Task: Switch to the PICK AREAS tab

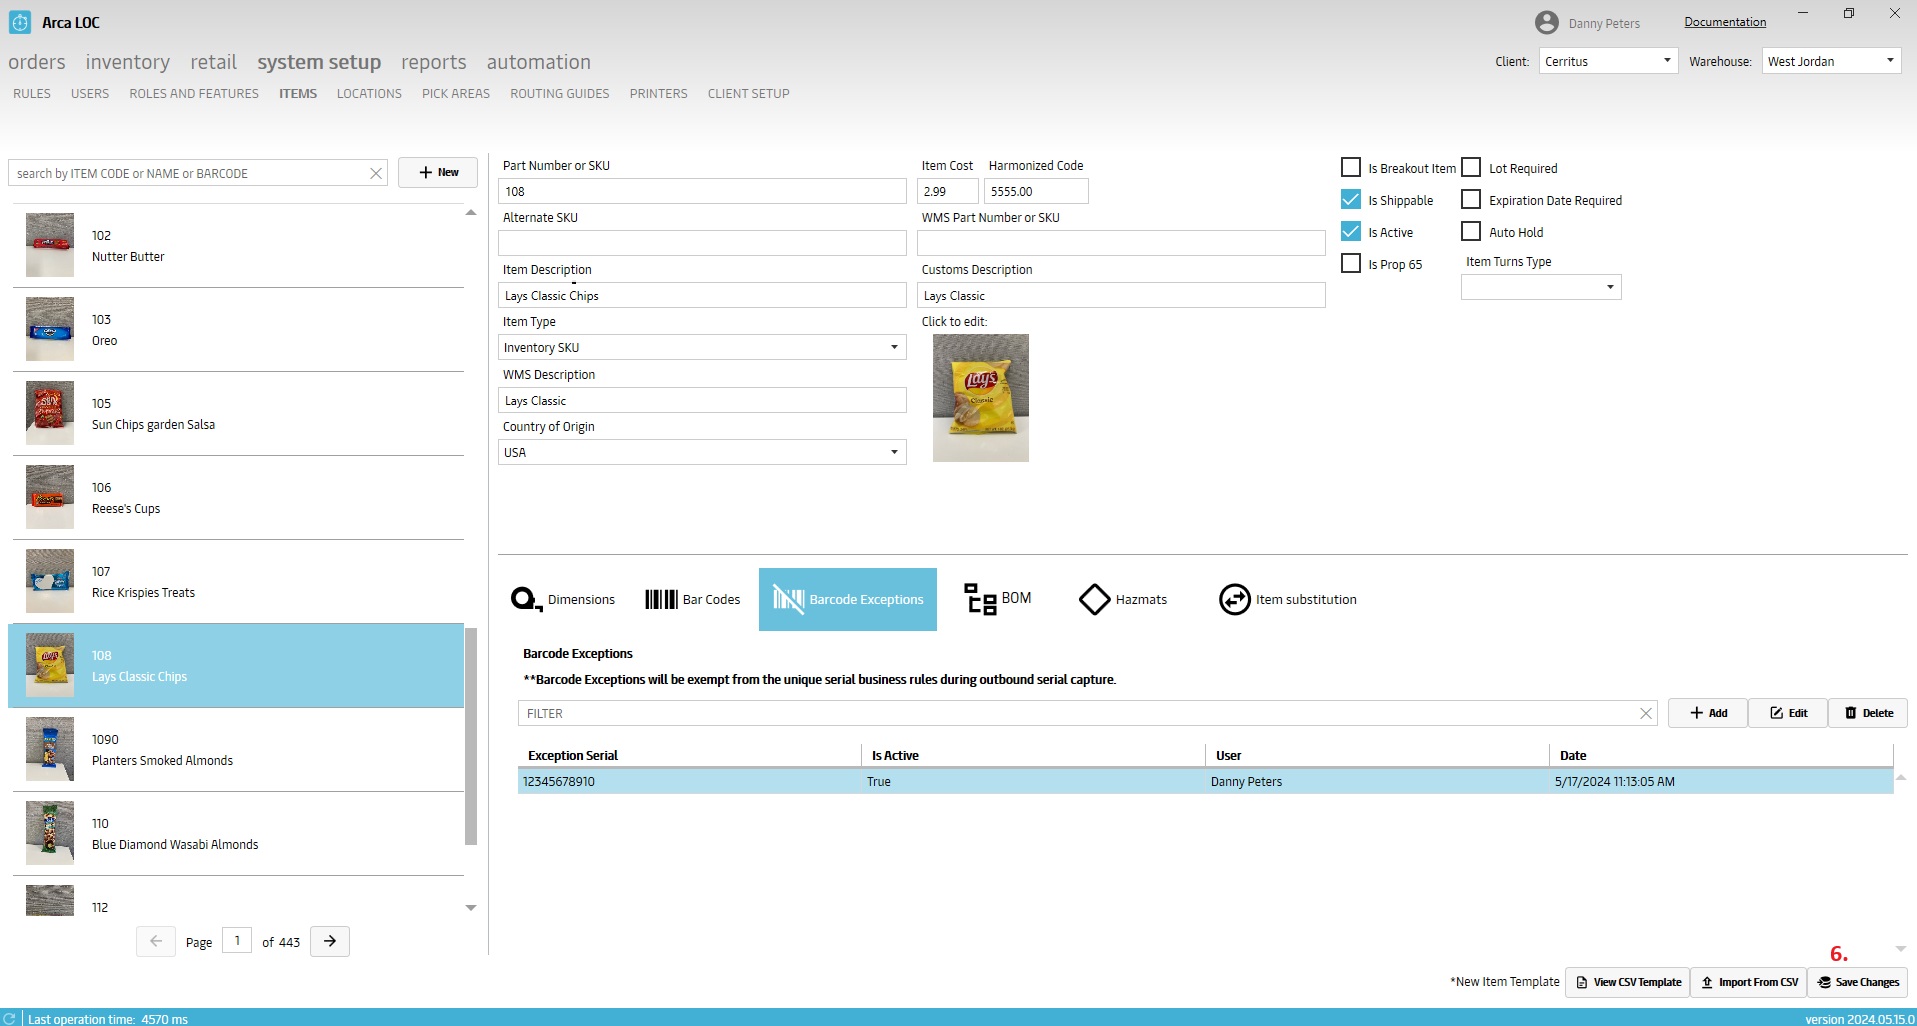Action: (x=456, y=93)
